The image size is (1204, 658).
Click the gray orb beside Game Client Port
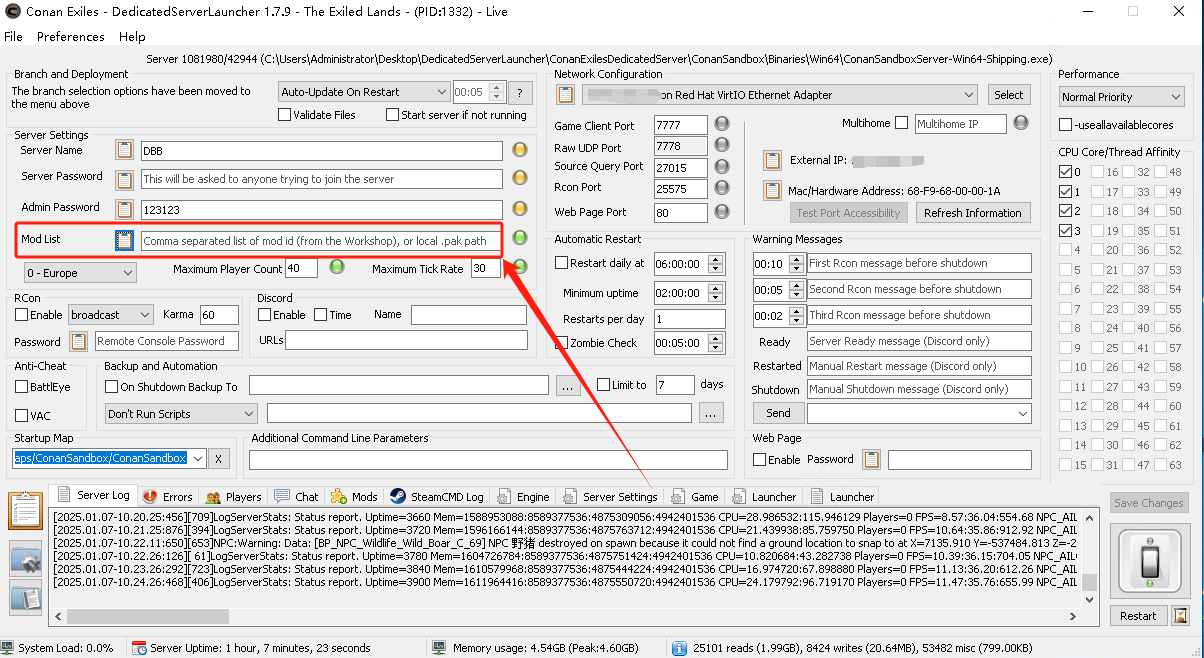(x=722, y=125)
